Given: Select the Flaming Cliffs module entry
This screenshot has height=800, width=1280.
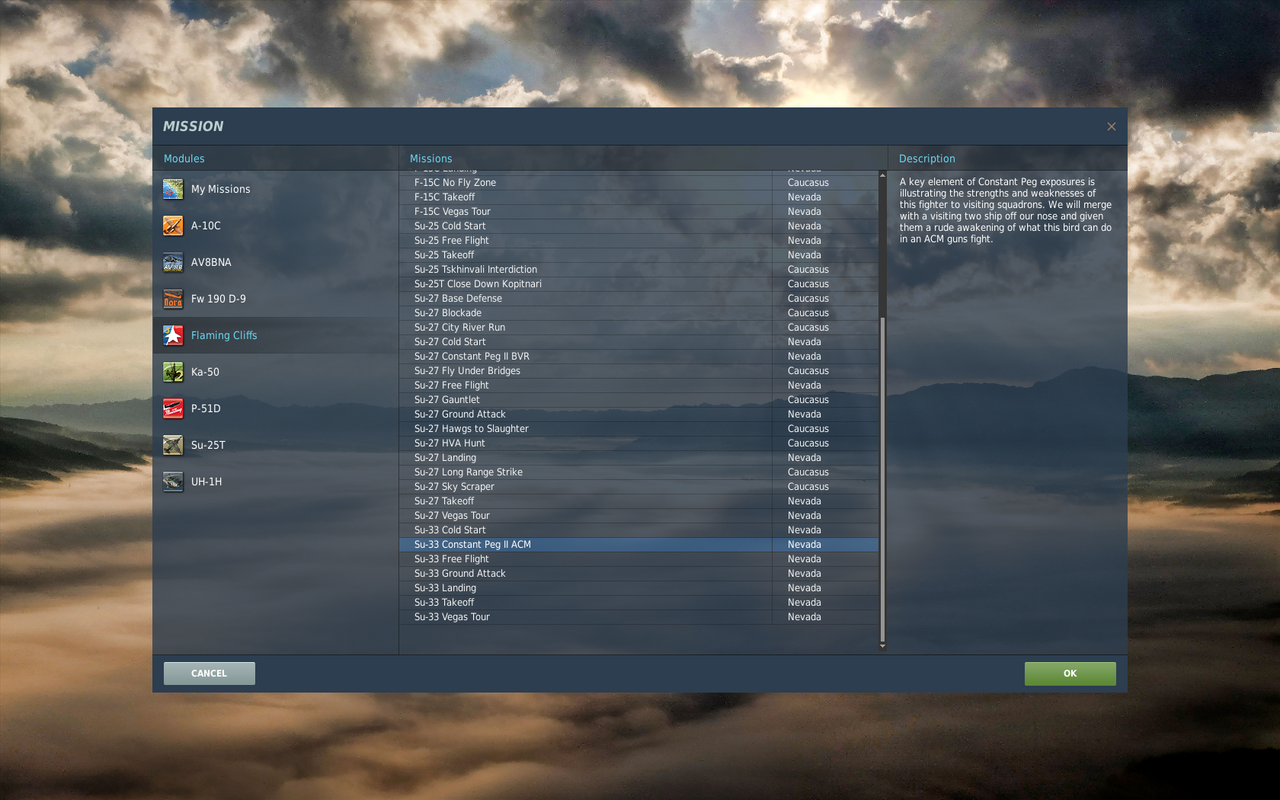Looking at the screenshot, I should [223, 335].
